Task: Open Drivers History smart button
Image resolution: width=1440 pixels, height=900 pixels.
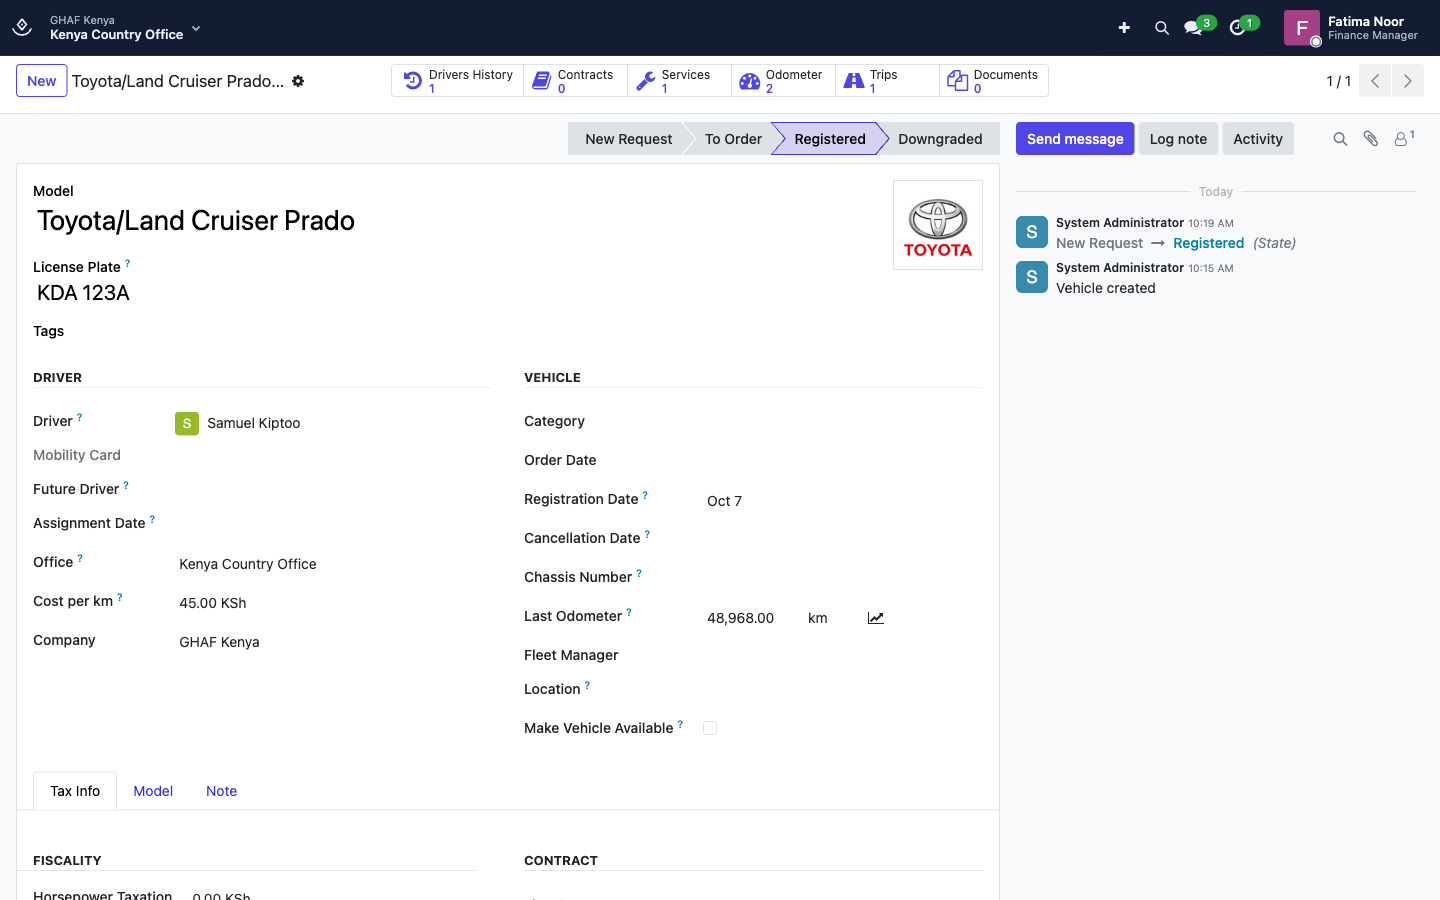Action: (458, 81)
